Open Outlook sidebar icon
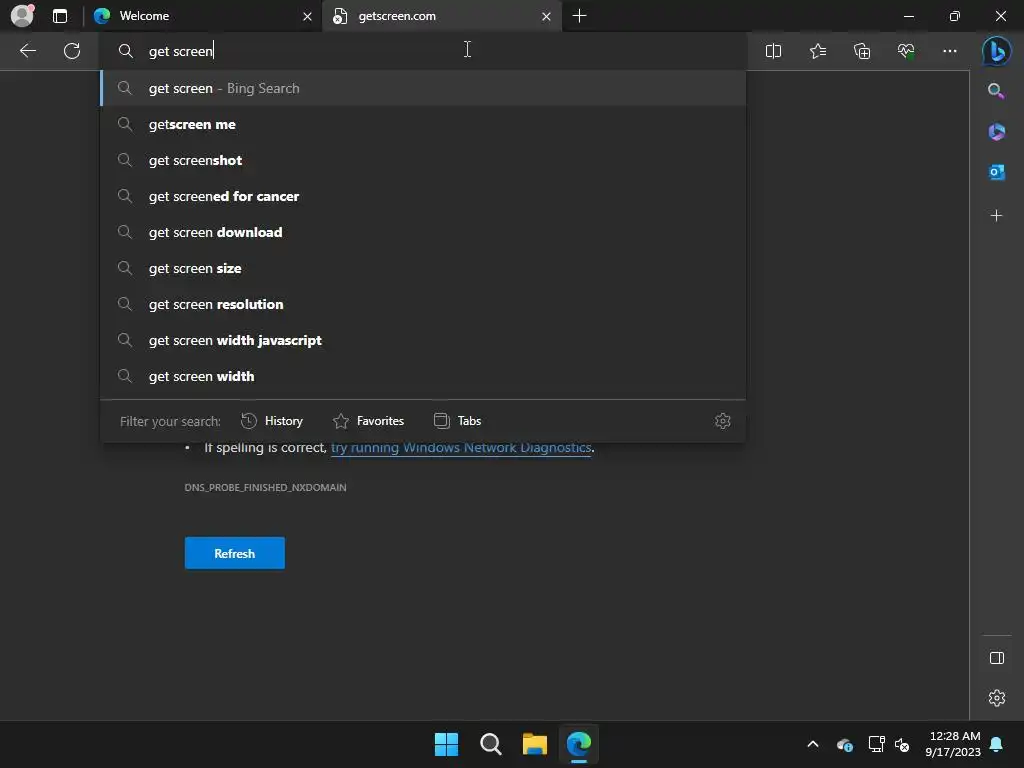Viewport: 1024px width, 768px height. [996, 172]
